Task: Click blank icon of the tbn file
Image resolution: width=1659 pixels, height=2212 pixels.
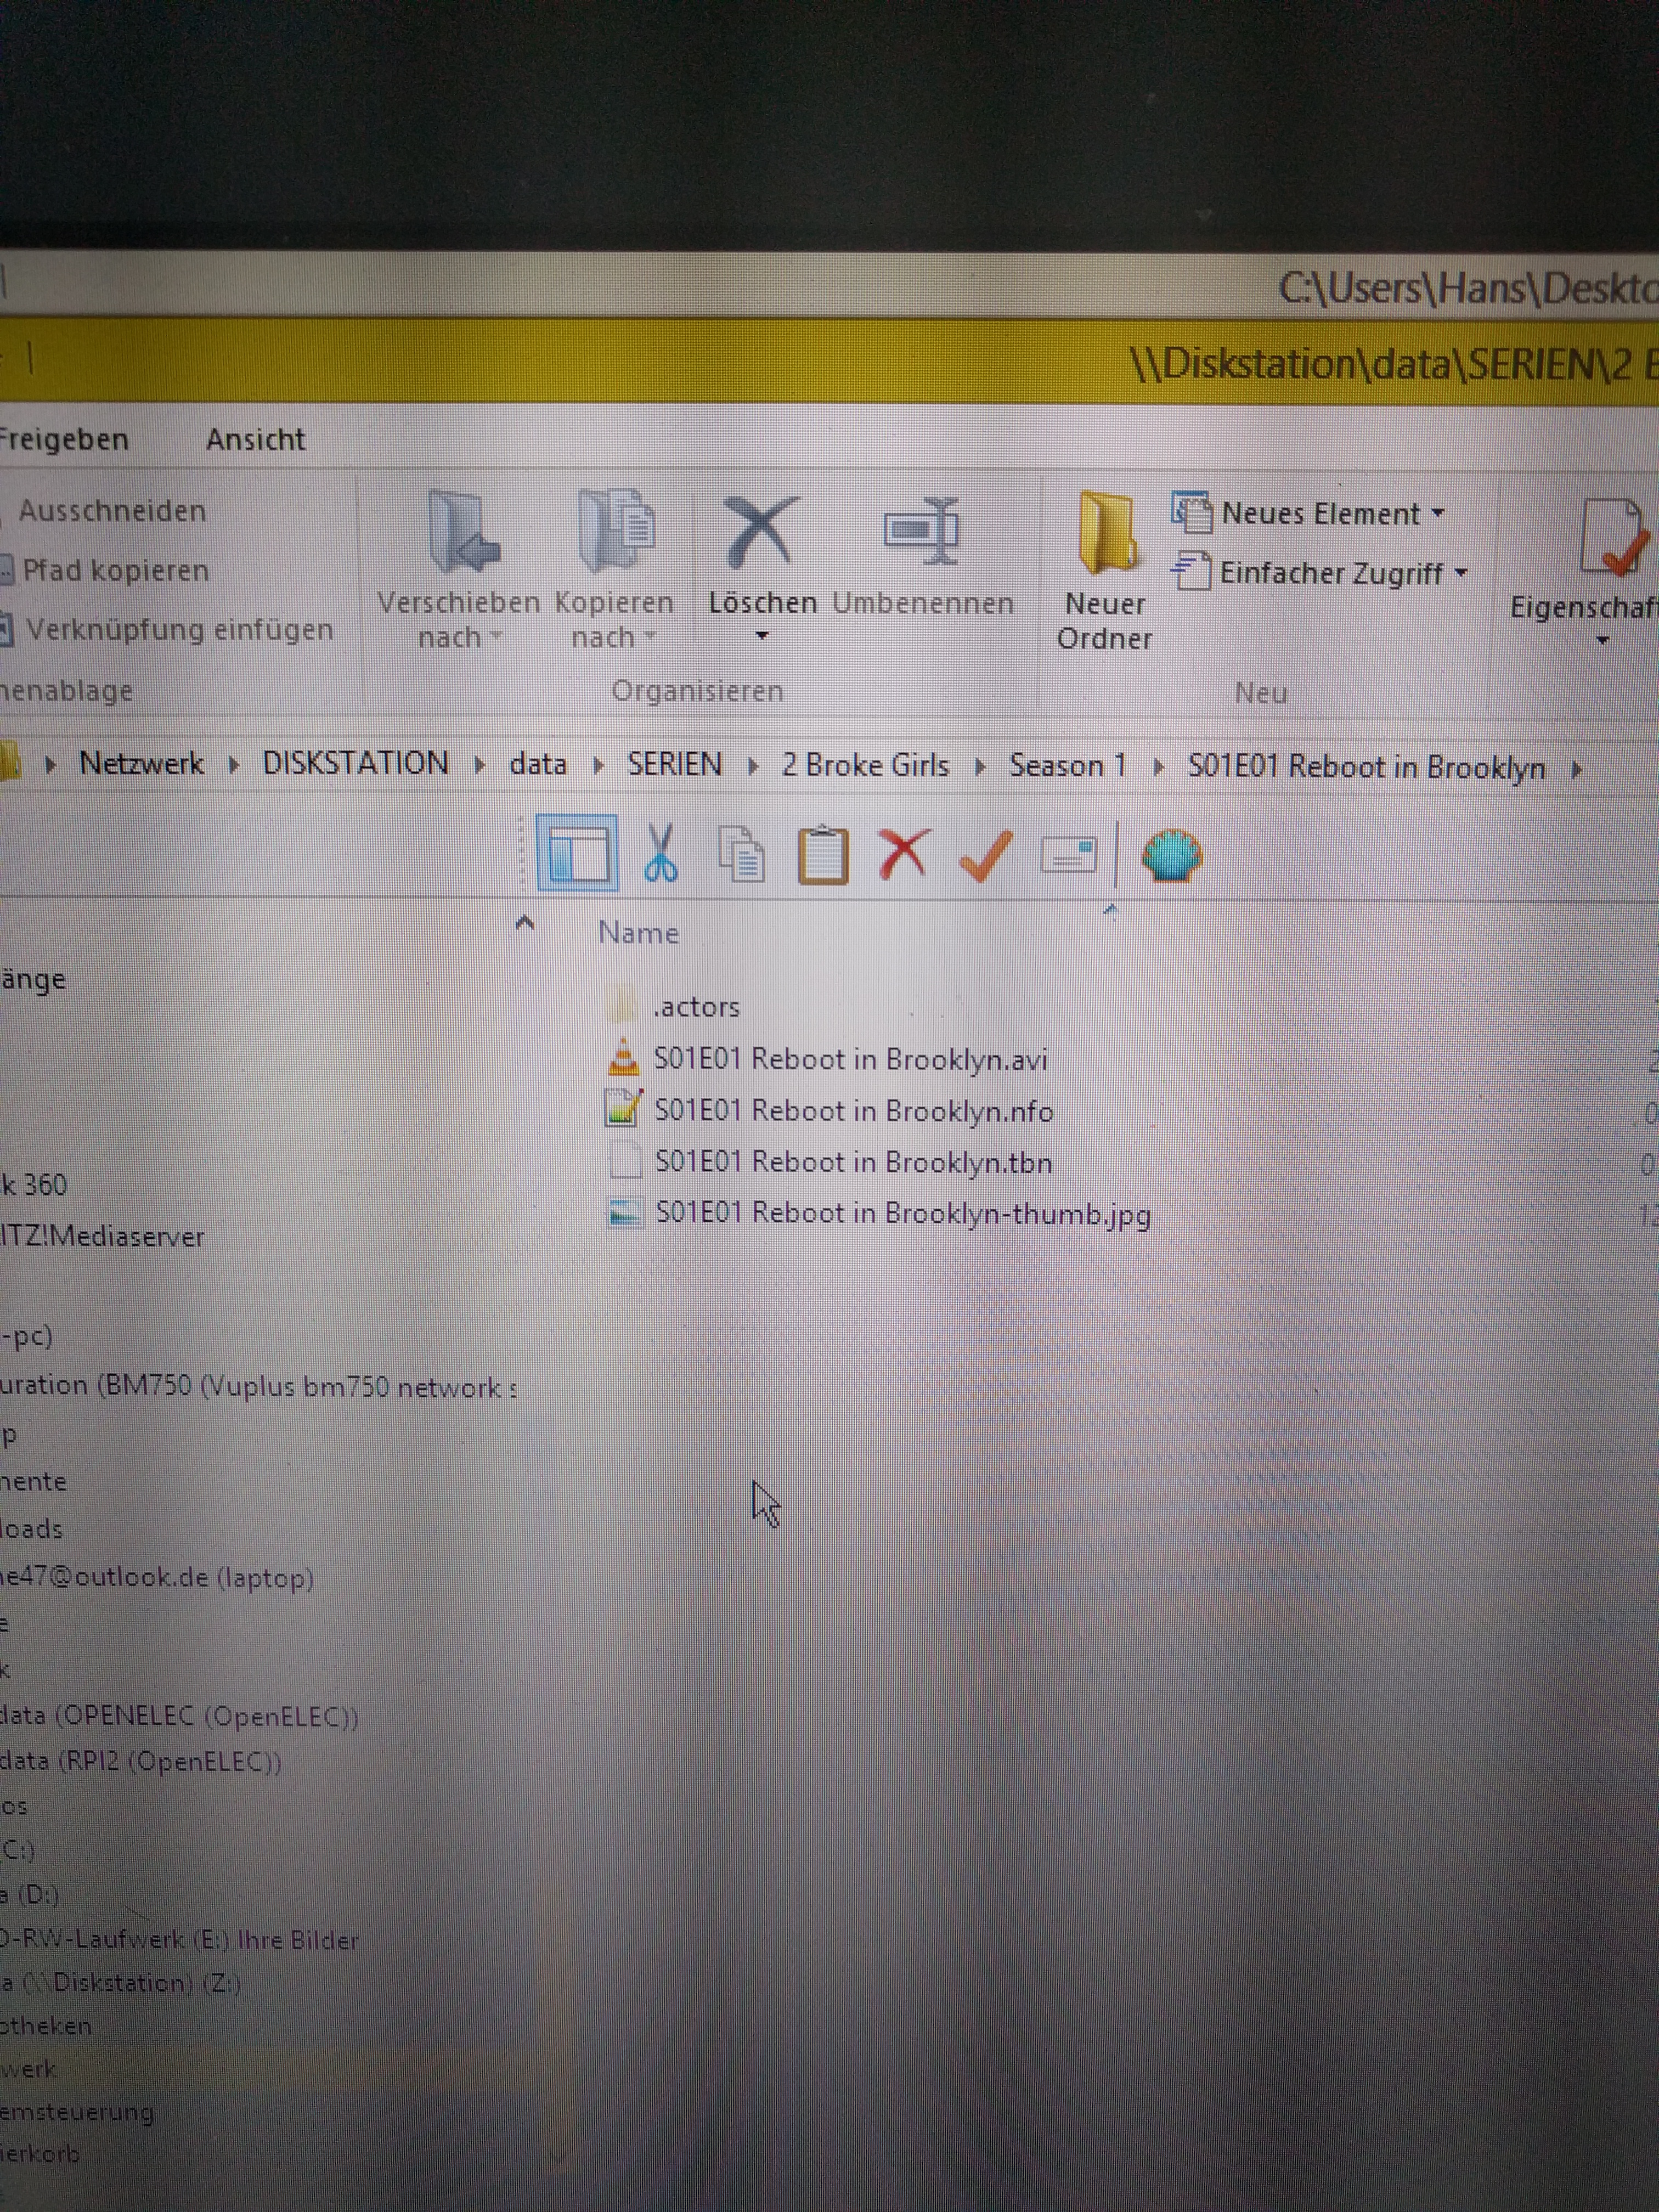Action: coord(625,1161)
